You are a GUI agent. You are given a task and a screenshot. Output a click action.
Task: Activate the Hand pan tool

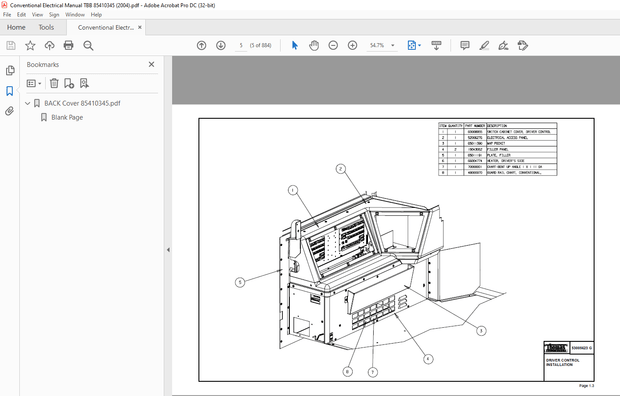point(314,45)
